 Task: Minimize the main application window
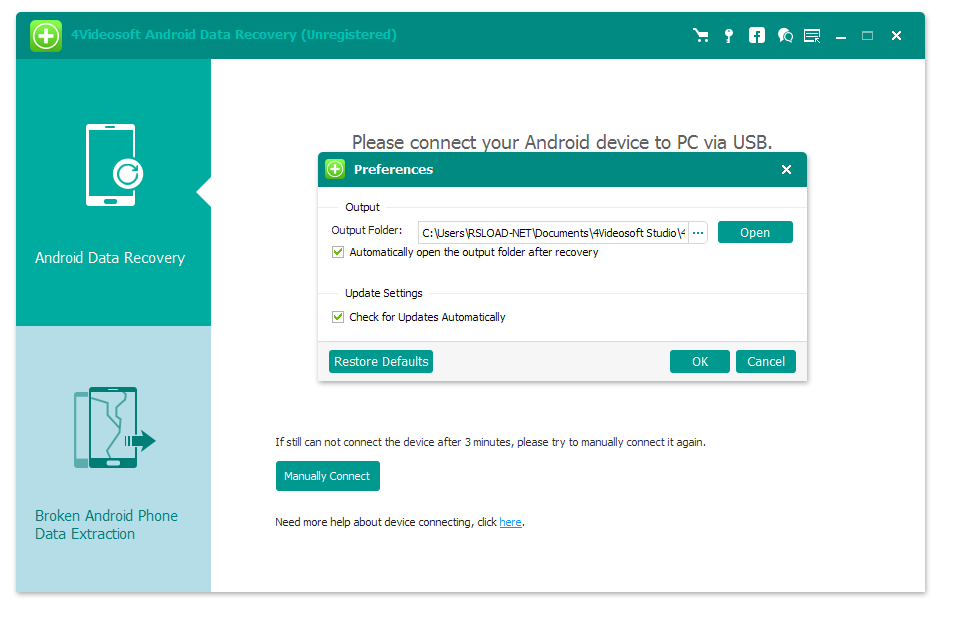[841, 36]
